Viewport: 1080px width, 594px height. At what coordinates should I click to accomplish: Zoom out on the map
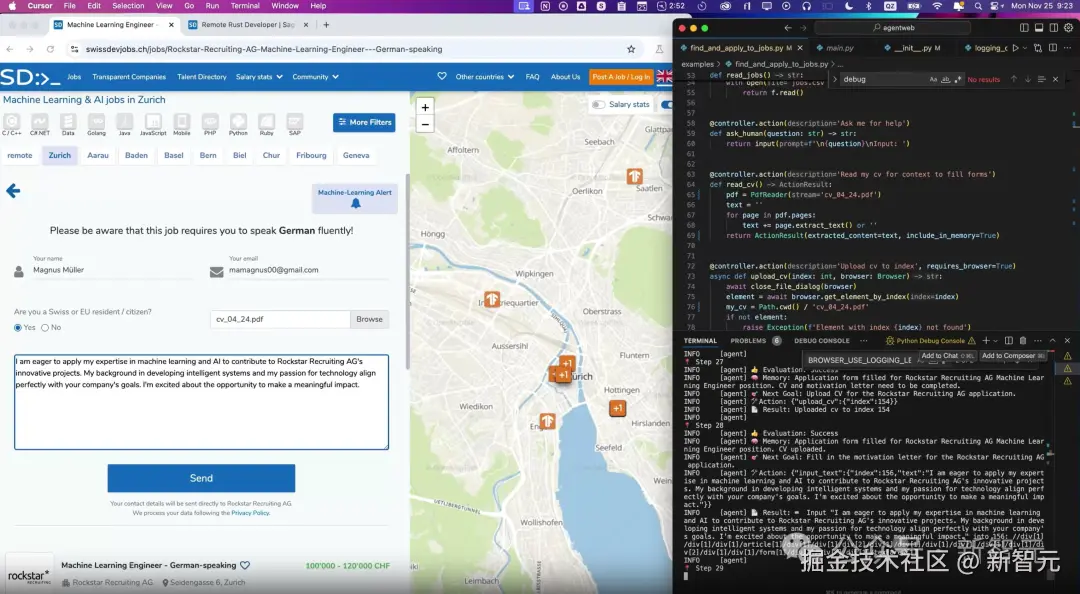coord(425,125)
